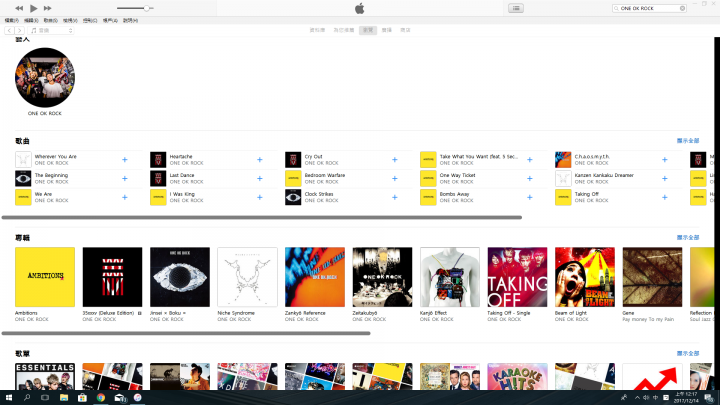This screenshot has width=720, height=405.
Task: Open the Zeitakubyō album
Action: [x=382, y=277]
